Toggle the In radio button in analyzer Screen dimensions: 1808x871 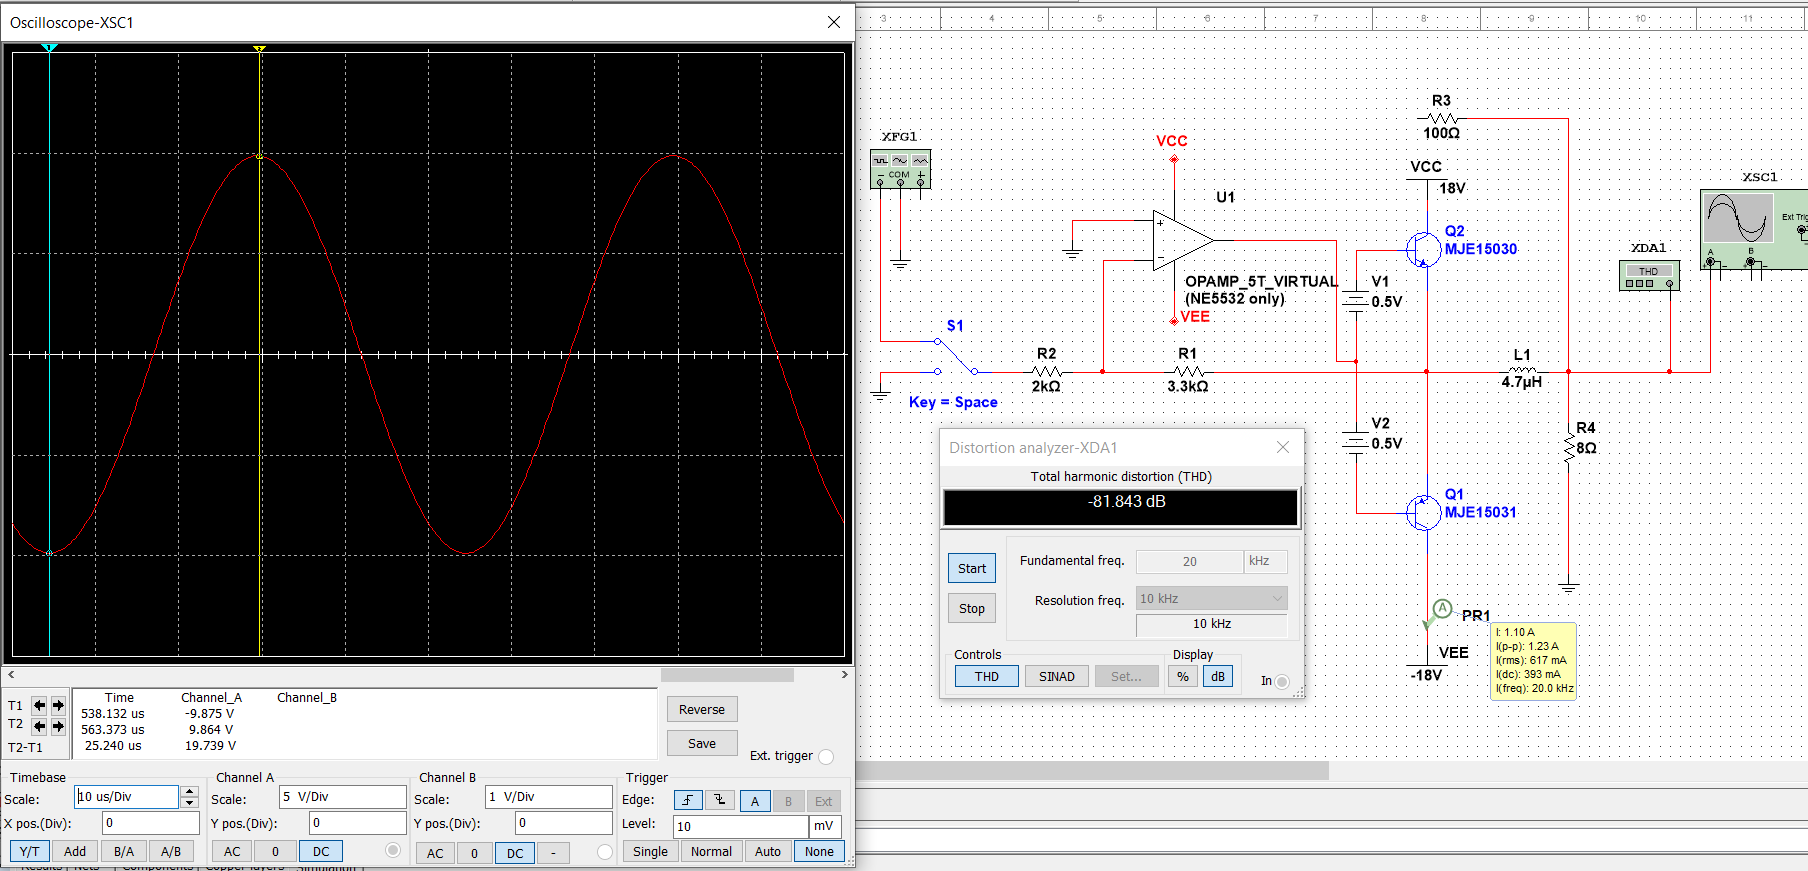tap(1282, 681)
